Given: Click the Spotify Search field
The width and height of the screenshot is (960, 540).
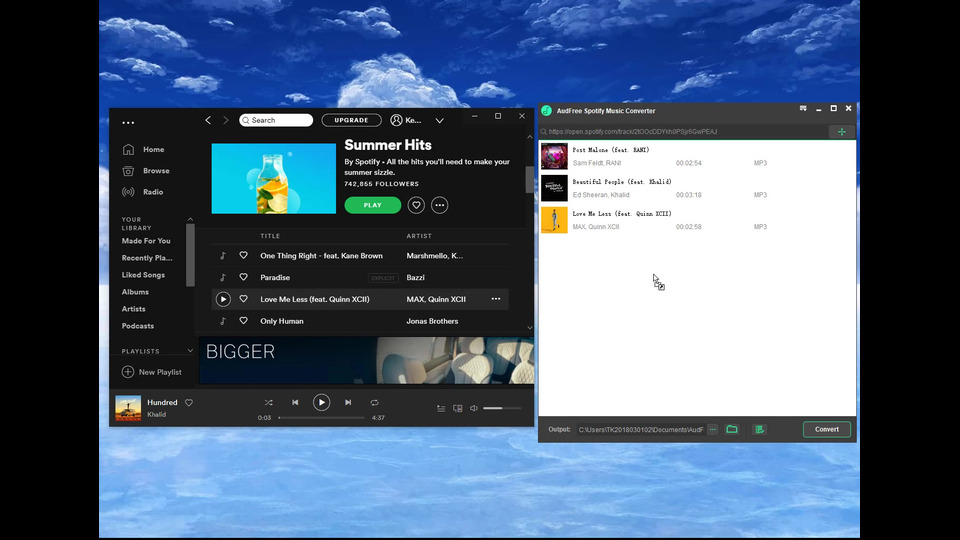Looking at the screenshot, I should tap(276, 120).
